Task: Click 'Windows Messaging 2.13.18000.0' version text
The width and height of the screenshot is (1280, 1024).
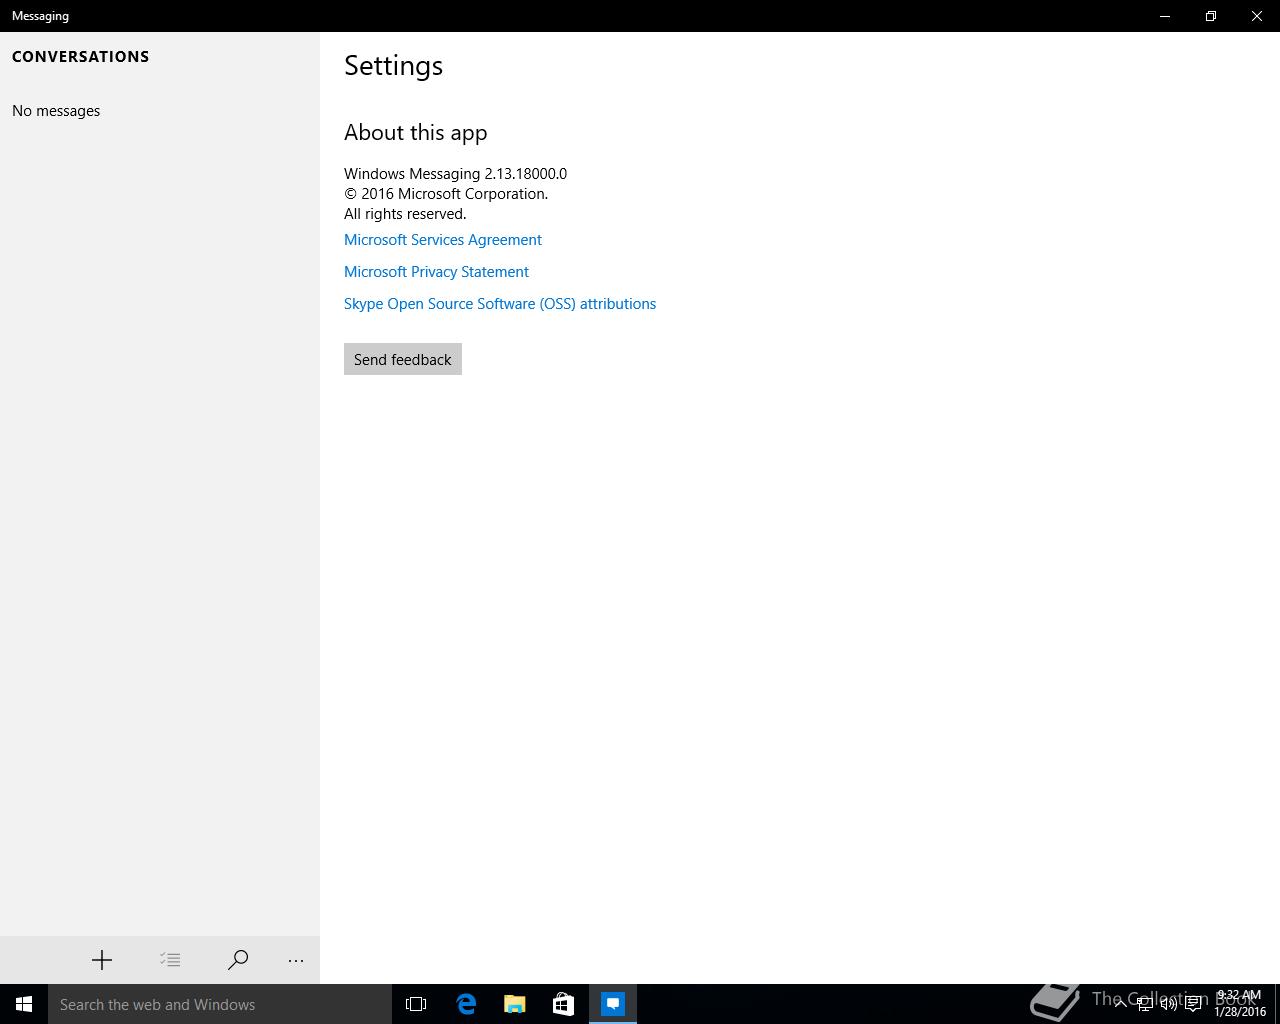Action: [x=455, y=174]
